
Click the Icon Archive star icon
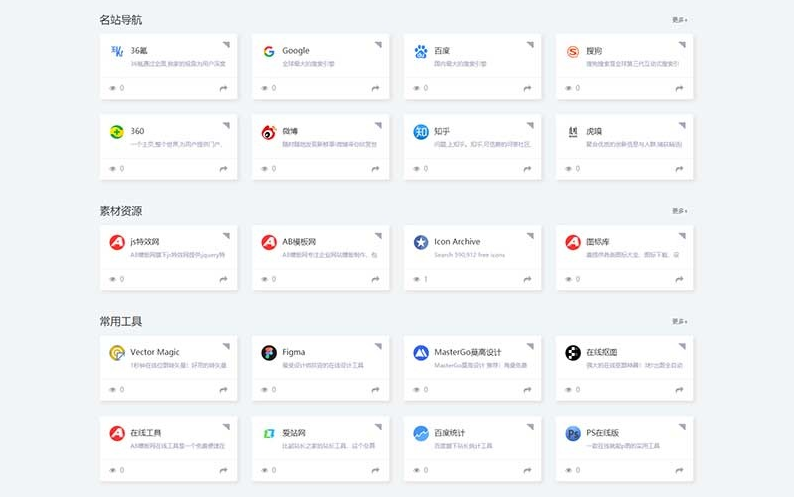click(x=421, y=243)
